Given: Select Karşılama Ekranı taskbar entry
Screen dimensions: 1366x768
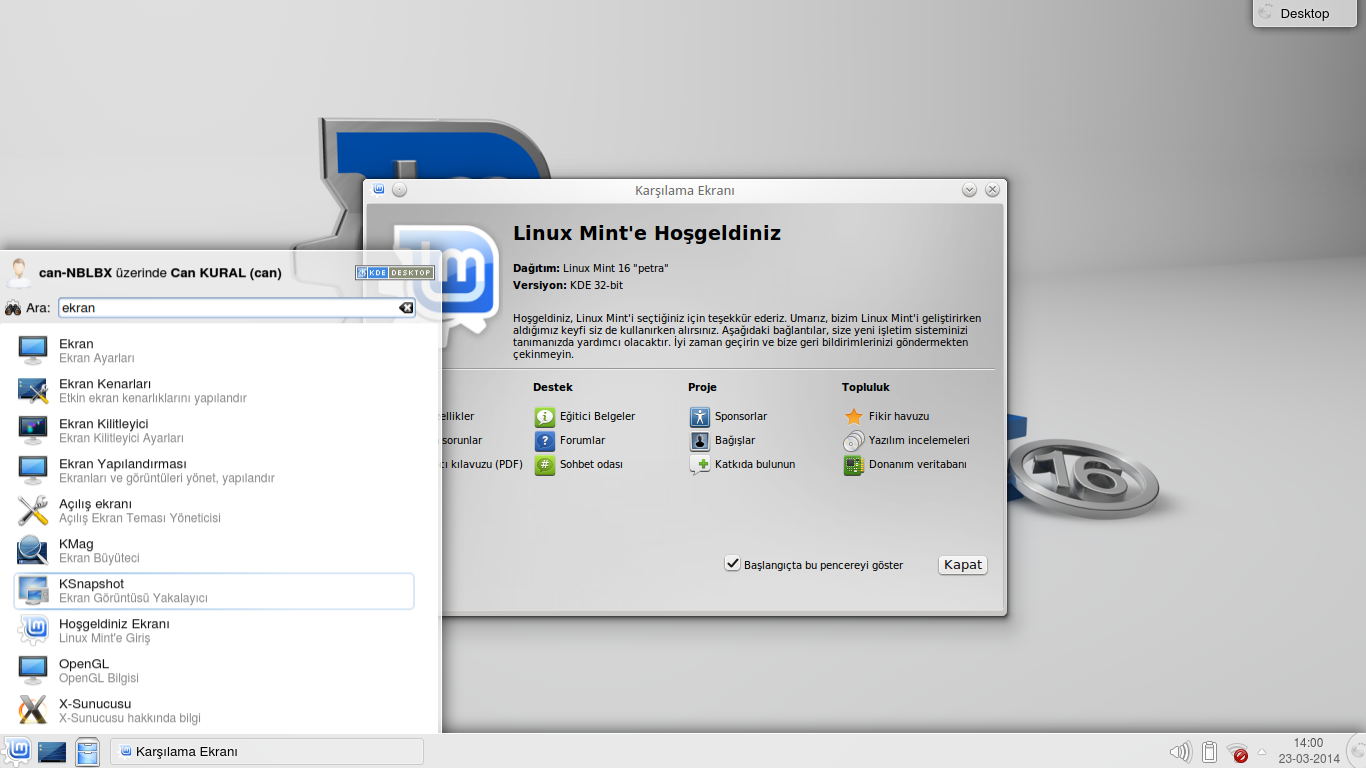Looking at the screenshot, I should [267, 751].
